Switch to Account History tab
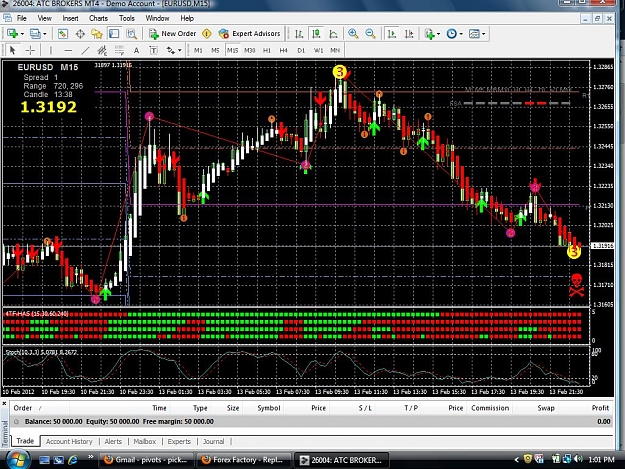Viewport: 625px width, 469px height. 69,442
